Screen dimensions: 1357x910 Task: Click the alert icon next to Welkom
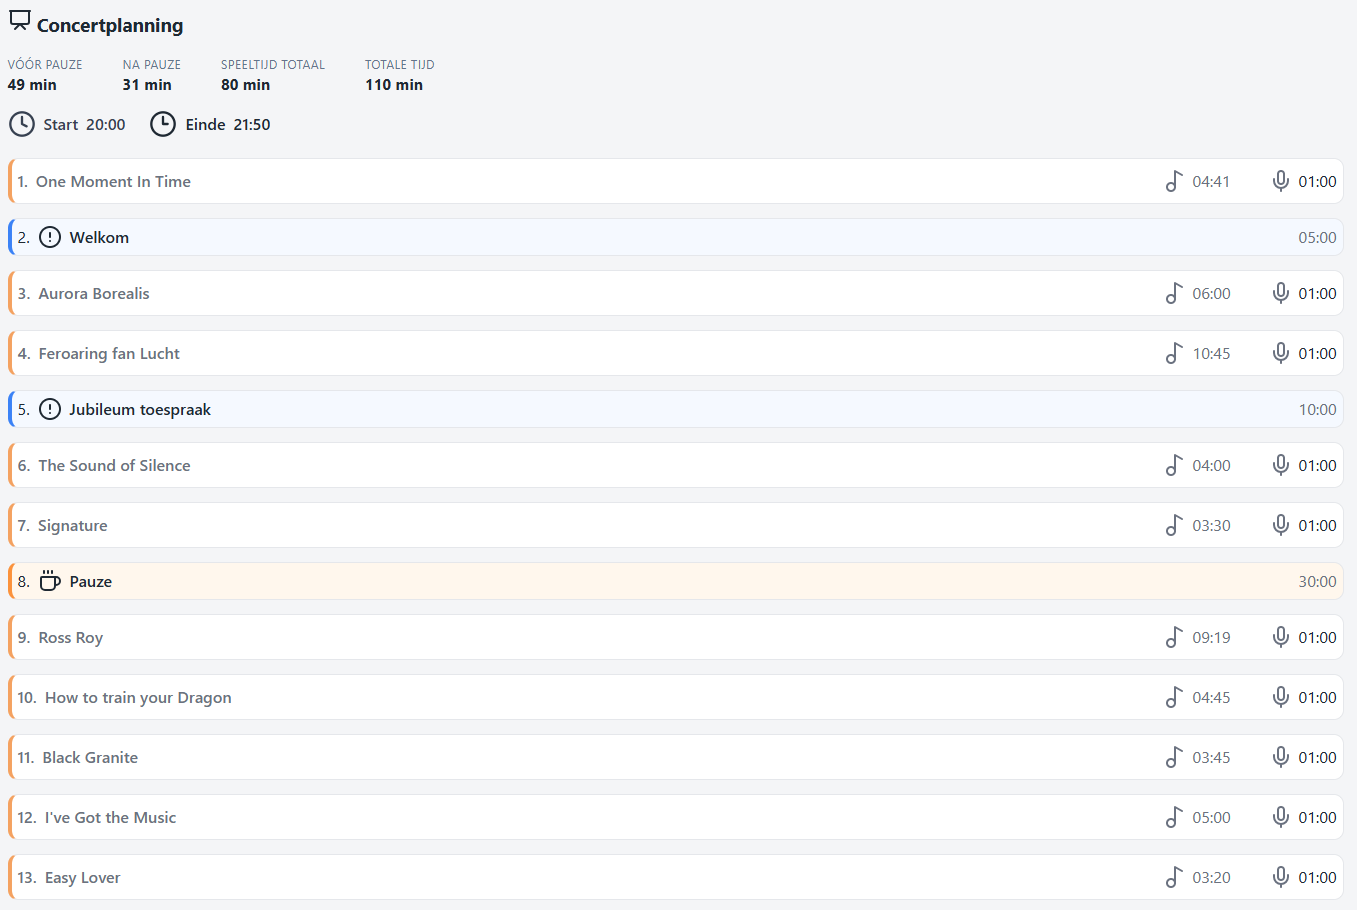coord(50,237)
